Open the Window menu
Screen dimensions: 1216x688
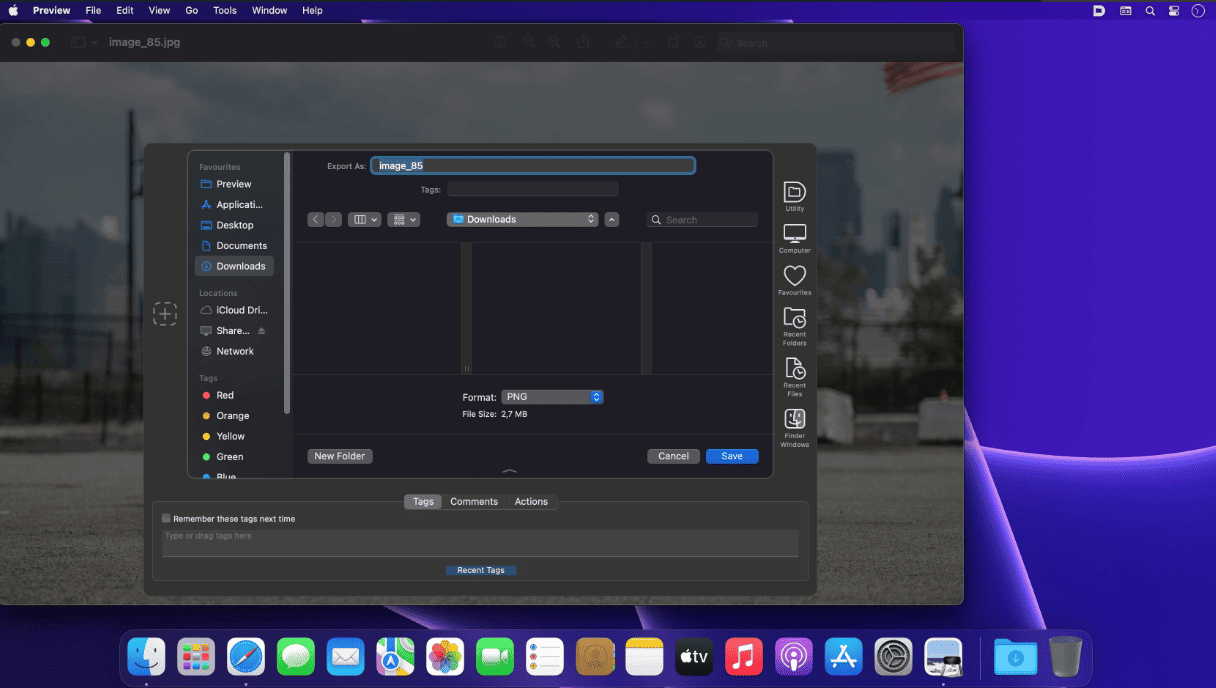269,10
